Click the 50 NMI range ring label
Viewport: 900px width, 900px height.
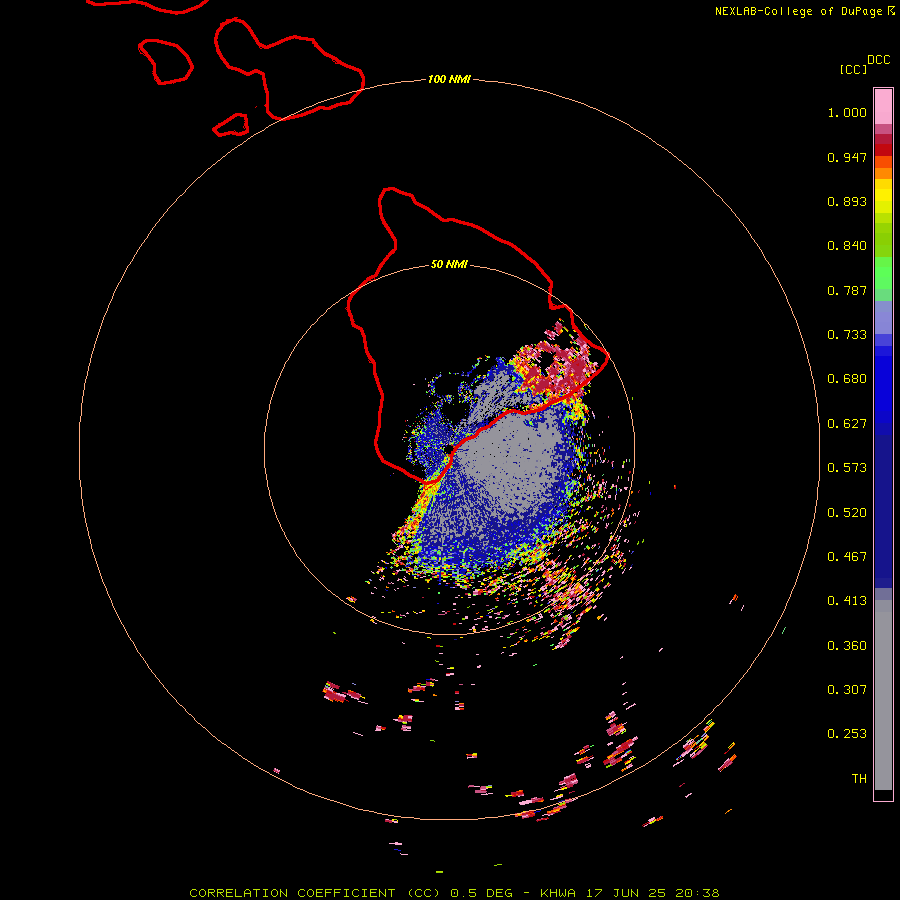(x=449, y=265)
